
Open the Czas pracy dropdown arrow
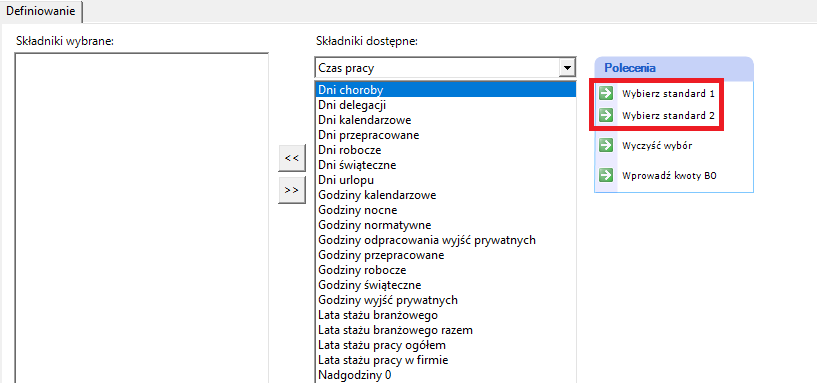pos(566,68)
